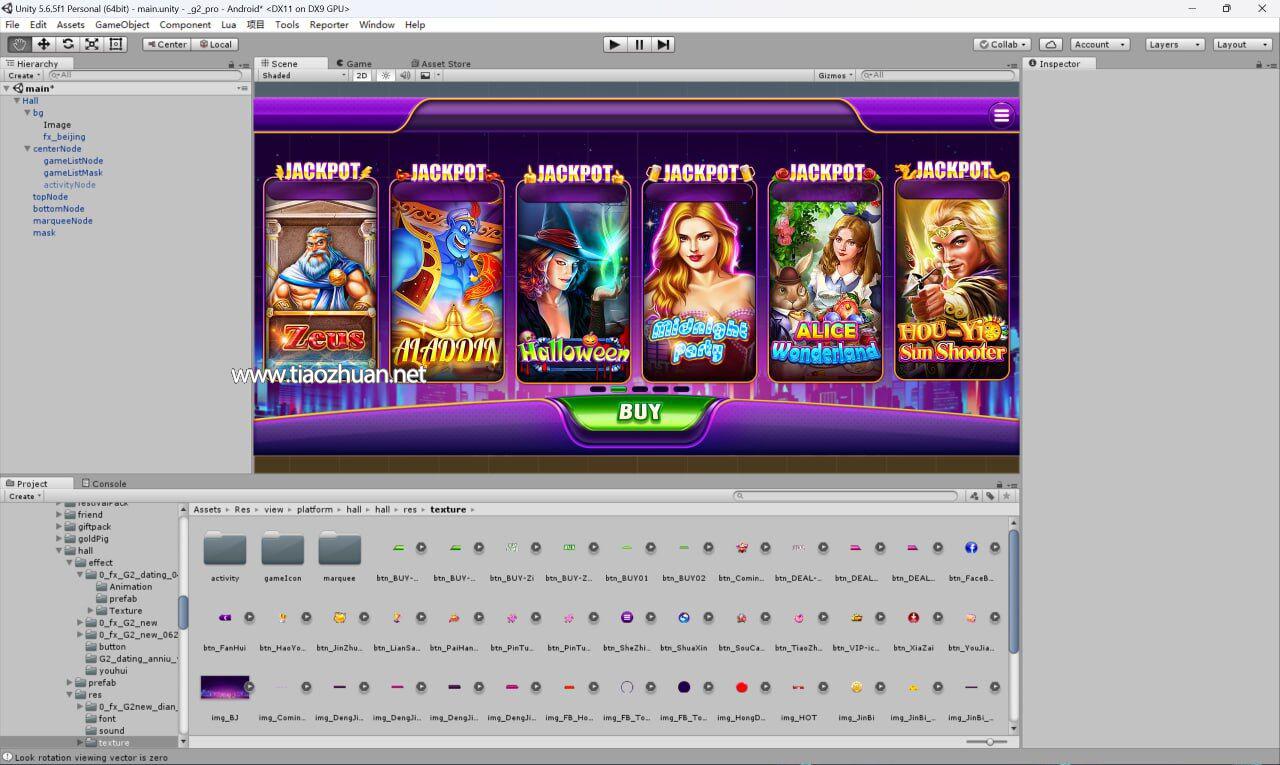This screenshot has height=765, width=1280.
Task: Select the img_HOT texture asset
Action: 799,696
